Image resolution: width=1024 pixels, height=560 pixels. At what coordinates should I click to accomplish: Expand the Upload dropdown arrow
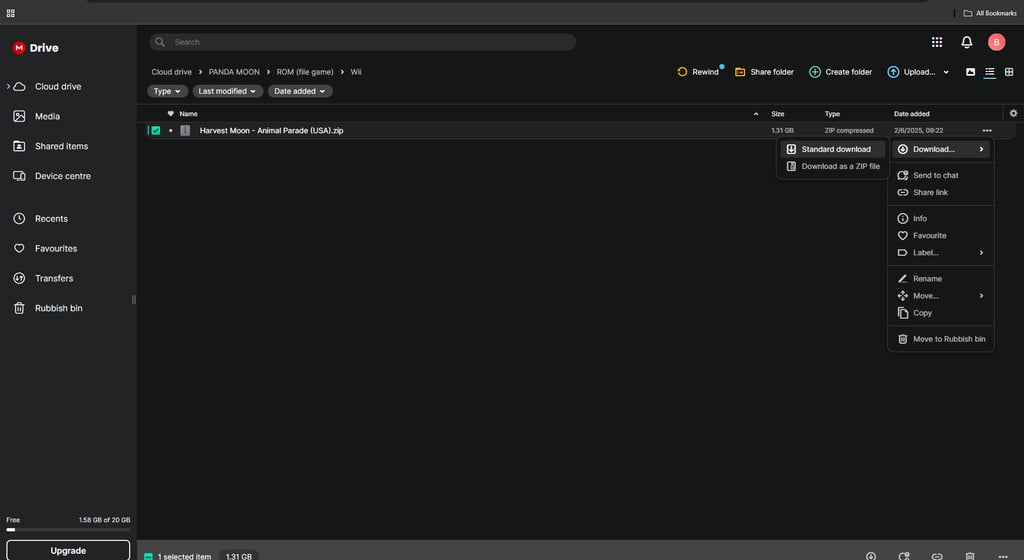946,72
